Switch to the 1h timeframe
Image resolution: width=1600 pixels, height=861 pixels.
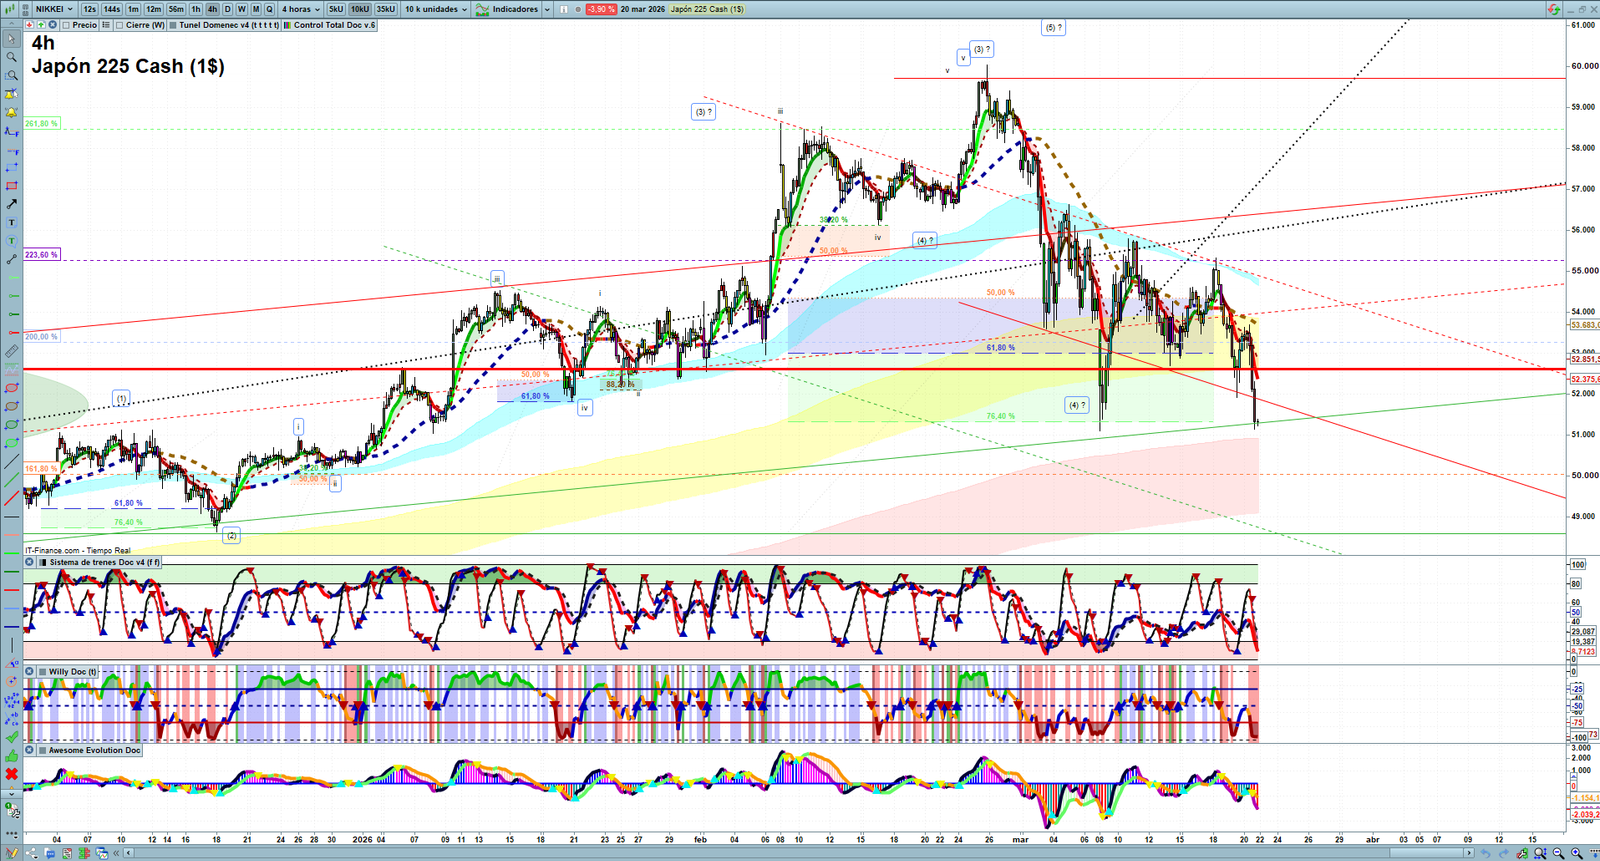tap(196, 9)
